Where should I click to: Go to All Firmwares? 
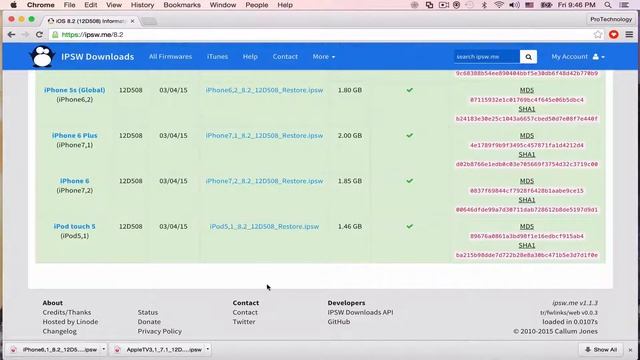coord(170,57)
